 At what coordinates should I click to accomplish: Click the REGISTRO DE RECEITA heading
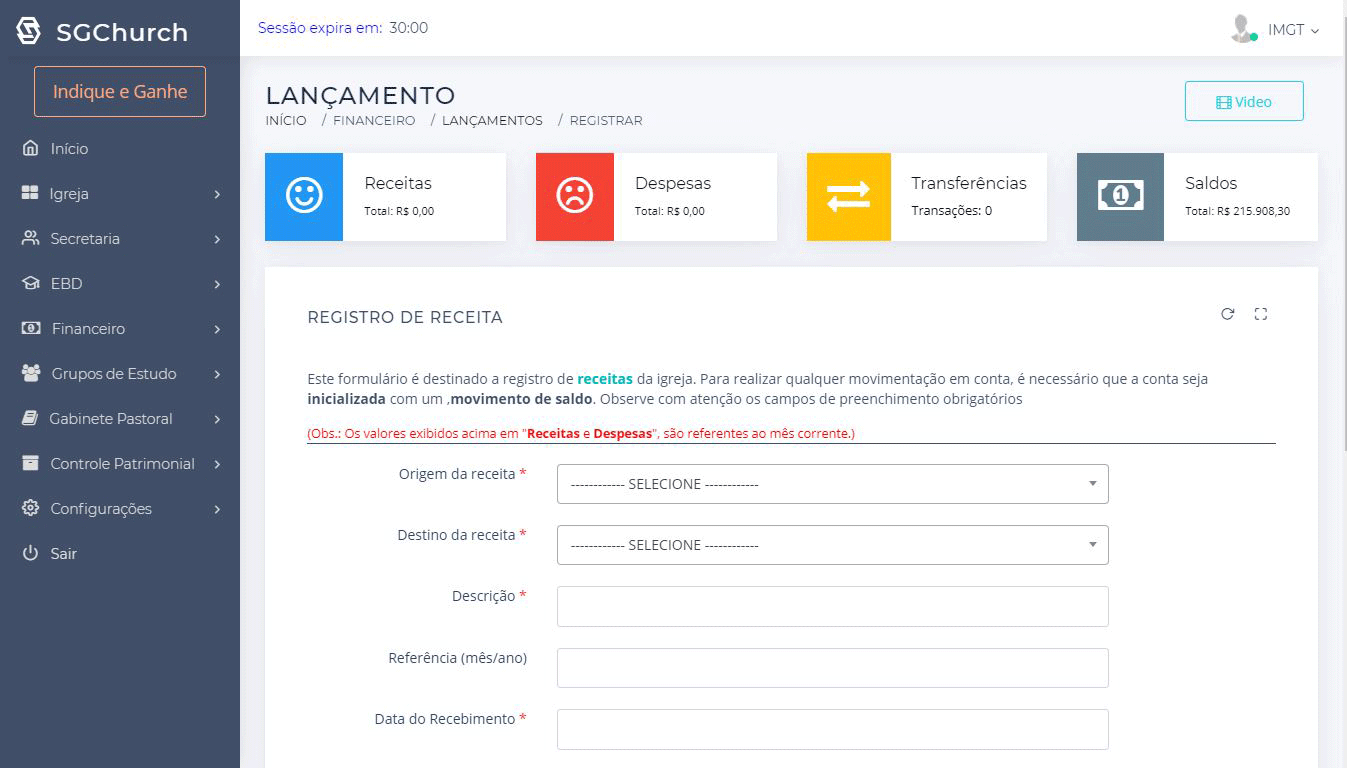tap(405, 317)
